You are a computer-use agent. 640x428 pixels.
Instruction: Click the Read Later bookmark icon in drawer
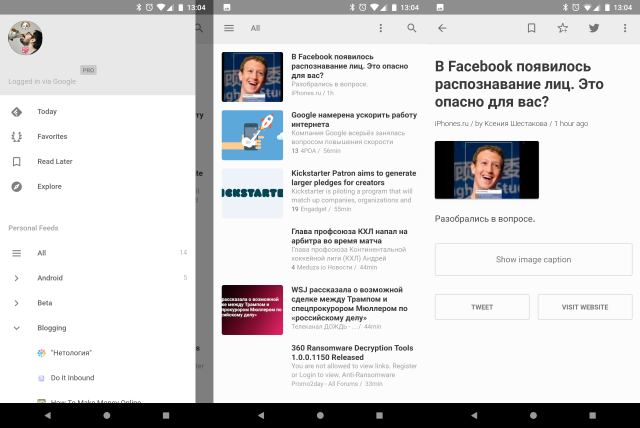(x=16, y=162)
